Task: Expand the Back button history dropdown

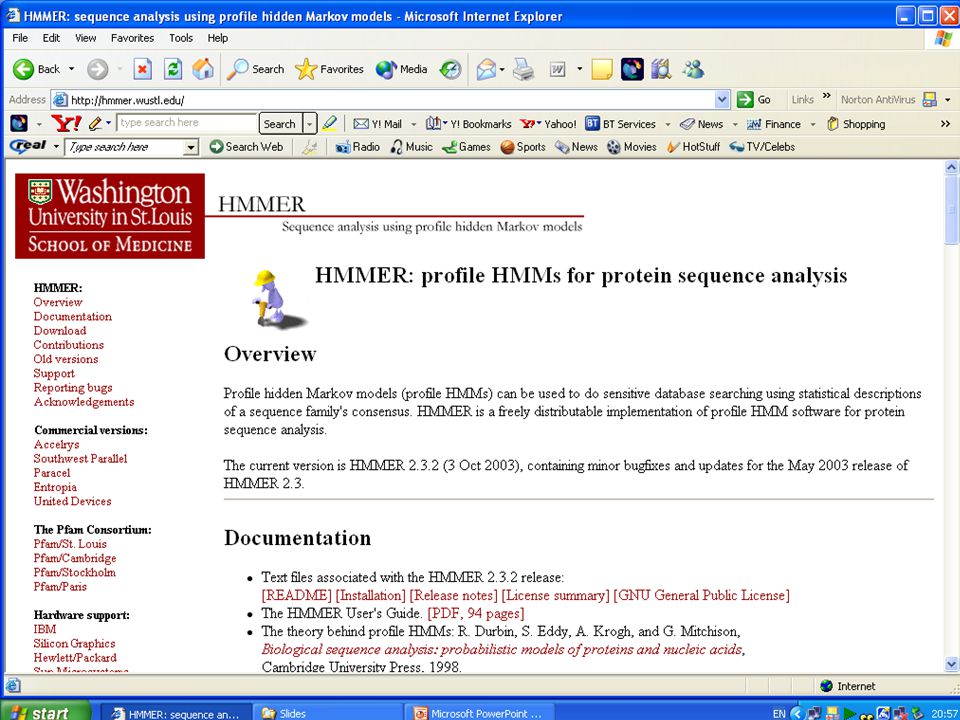Action: tap(71, 69)
